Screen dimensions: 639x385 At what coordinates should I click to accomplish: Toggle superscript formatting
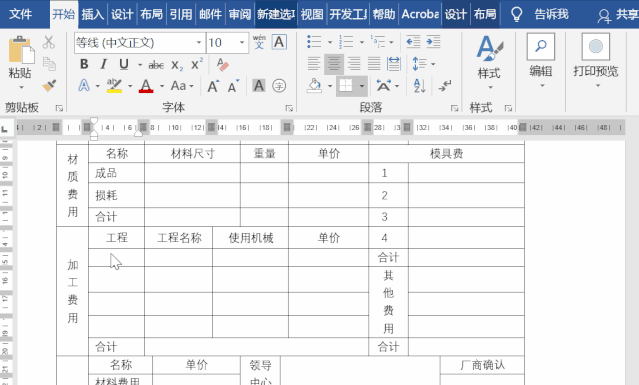coord(197,64)
